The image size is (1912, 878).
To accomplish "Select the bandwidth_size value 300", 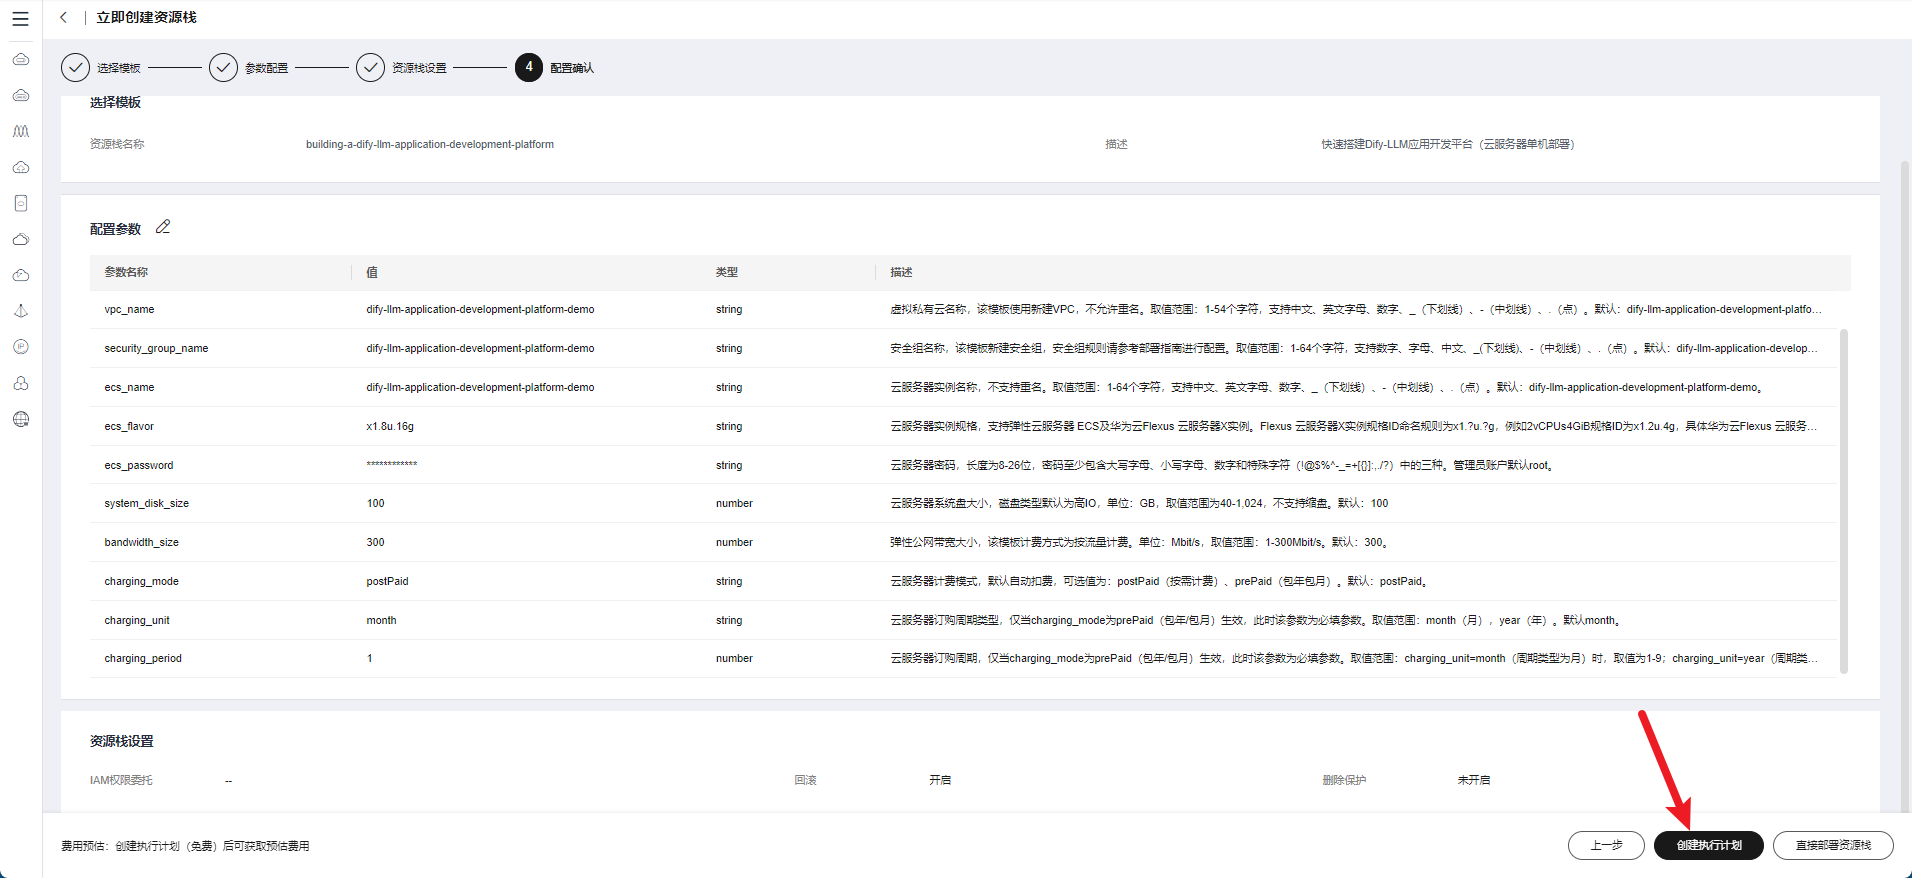I will point(375,543).
